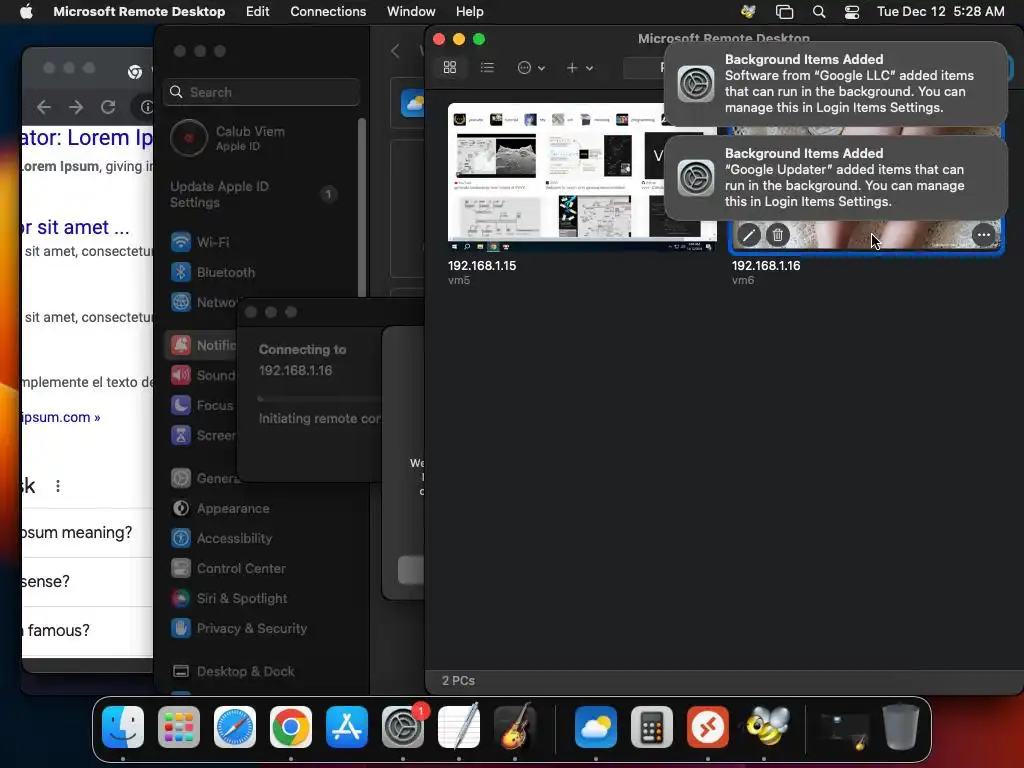Viewport: 1024px width, 768px height.
Task: Click the Stage Manager window icon in menu bar
Action: (784, 12)
